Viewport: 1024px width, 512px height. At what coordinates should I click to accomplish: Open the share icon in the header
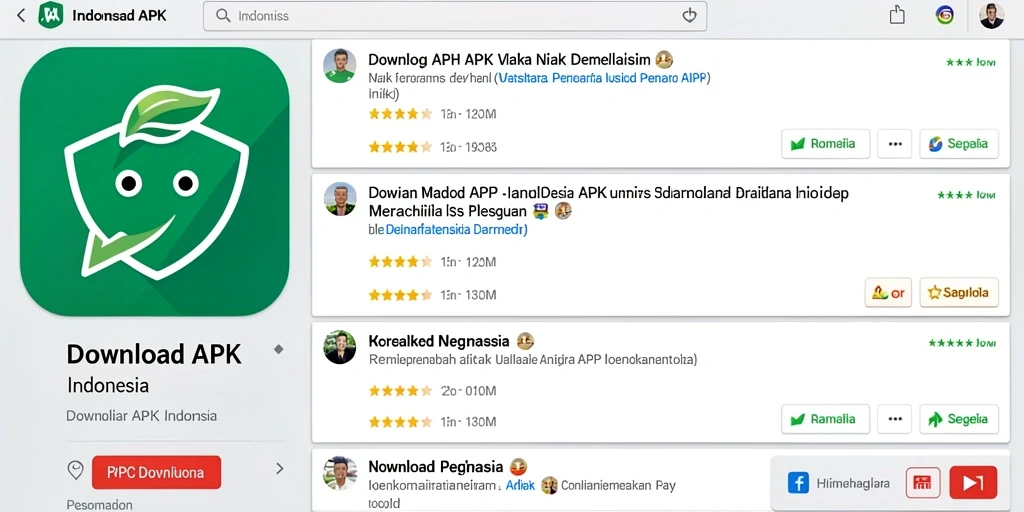897,15
